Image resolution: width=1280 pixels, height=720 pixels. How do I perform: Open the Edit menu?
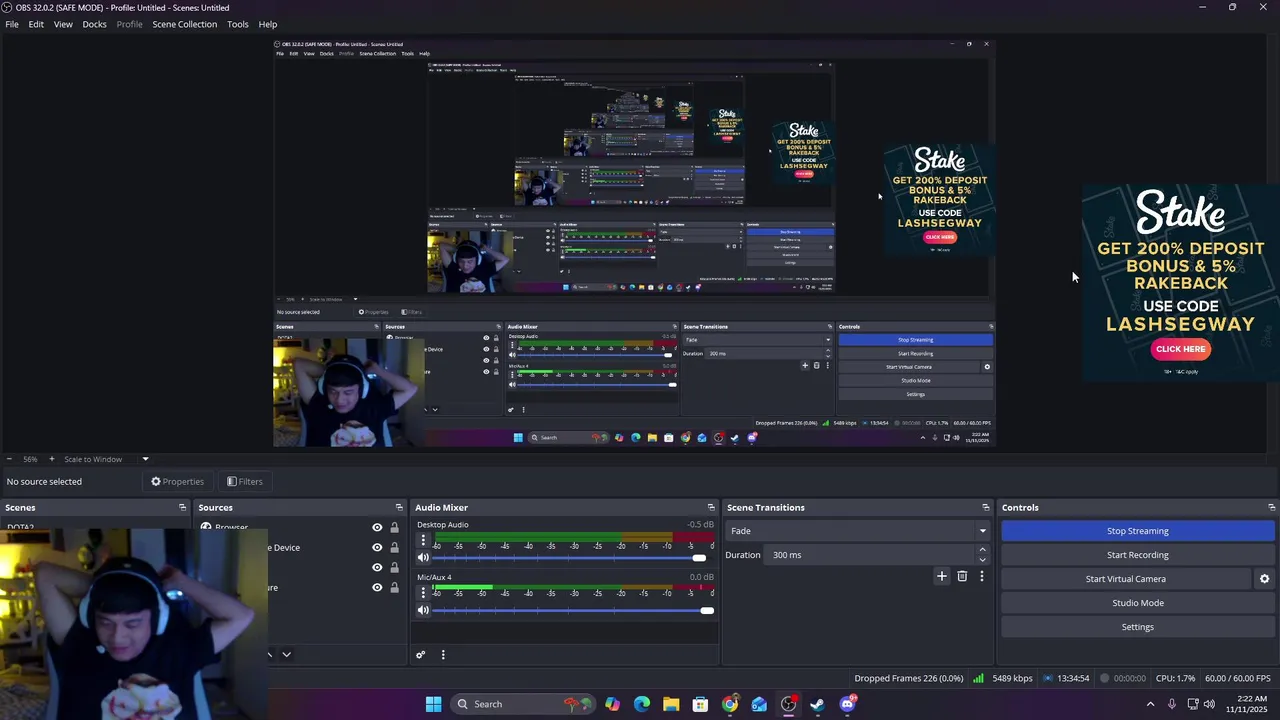(x=36, y=24)
